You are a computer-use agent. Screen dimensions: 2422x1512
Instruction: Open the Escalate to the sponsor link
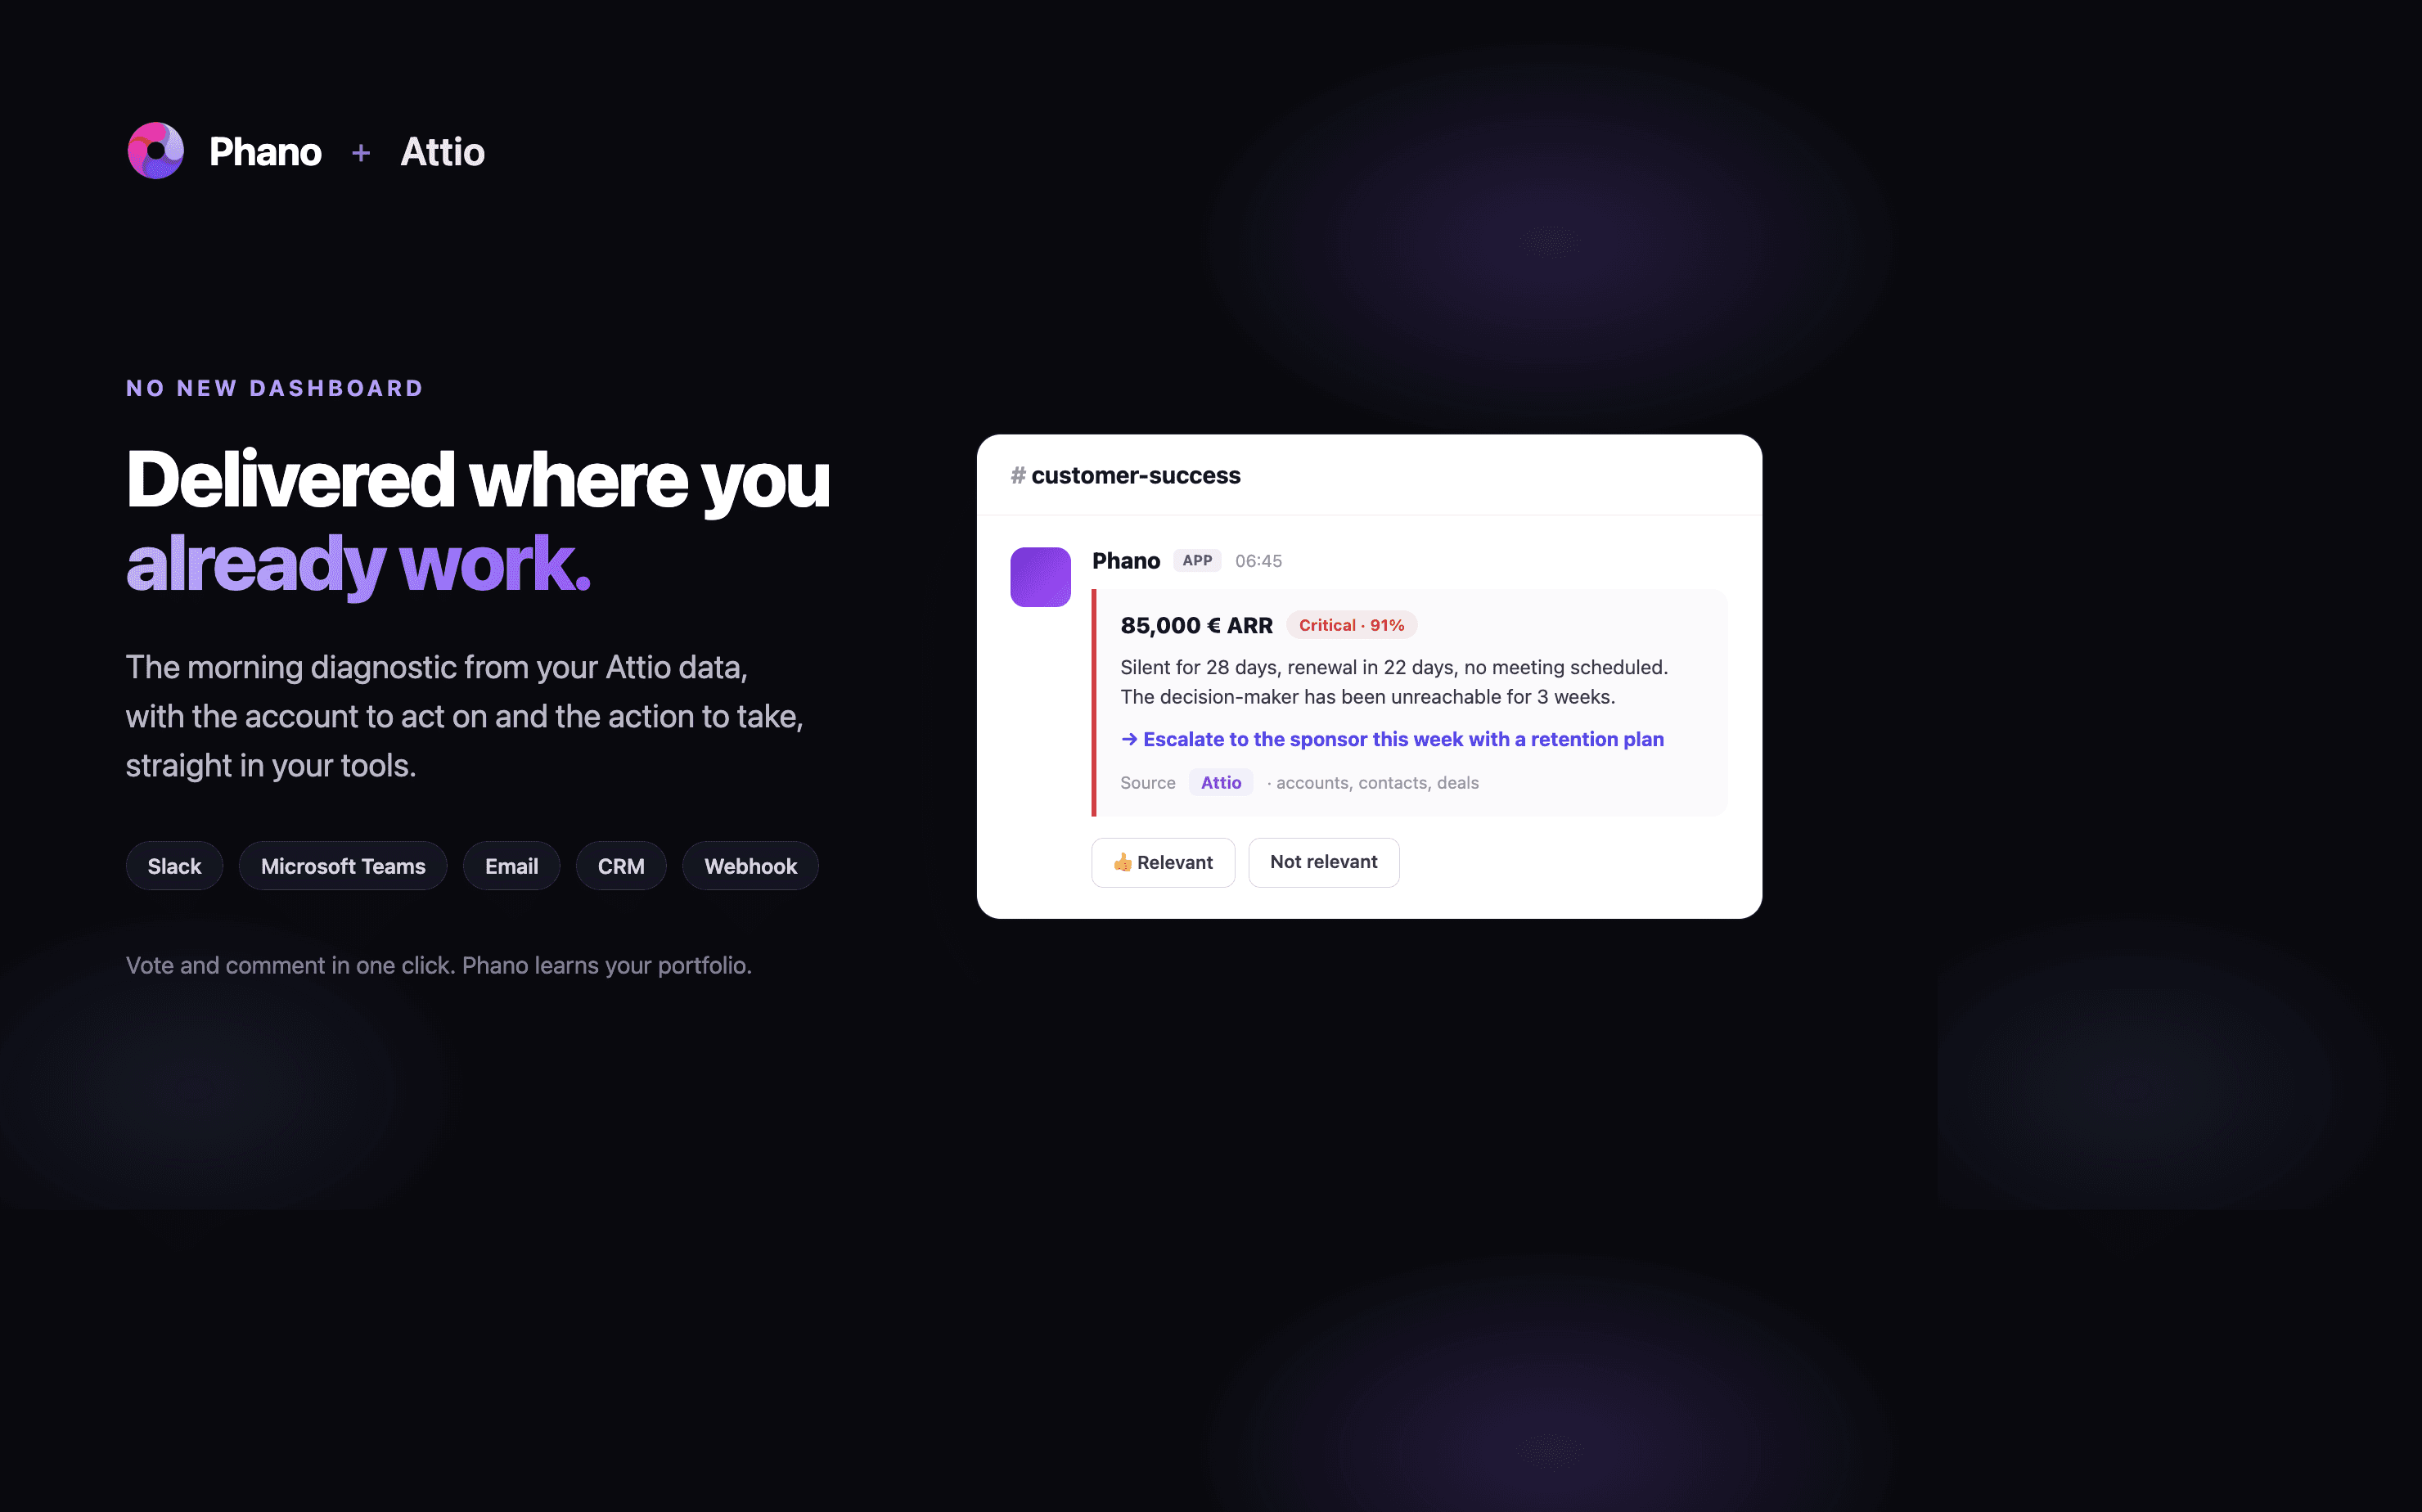1403,739
